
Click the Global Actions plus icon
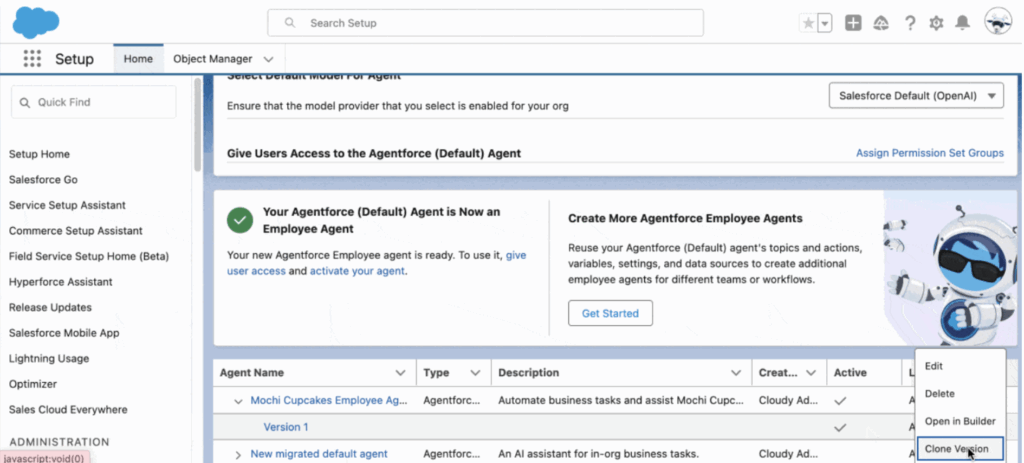tap(853, 23)
